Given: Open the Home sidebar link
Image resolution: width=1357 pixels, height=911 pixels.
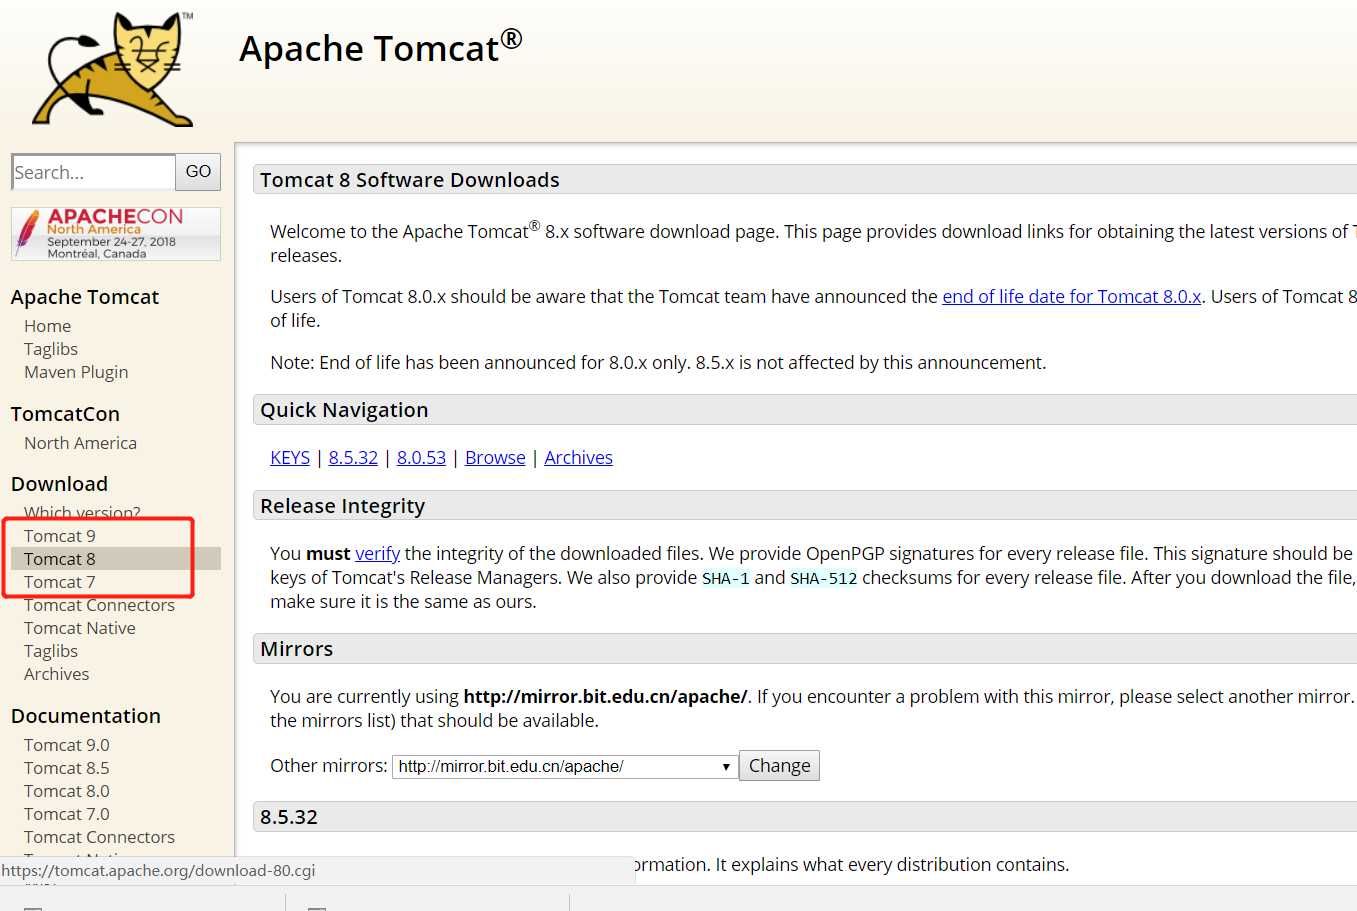Looking at the screenshot, I should [47, 326].
